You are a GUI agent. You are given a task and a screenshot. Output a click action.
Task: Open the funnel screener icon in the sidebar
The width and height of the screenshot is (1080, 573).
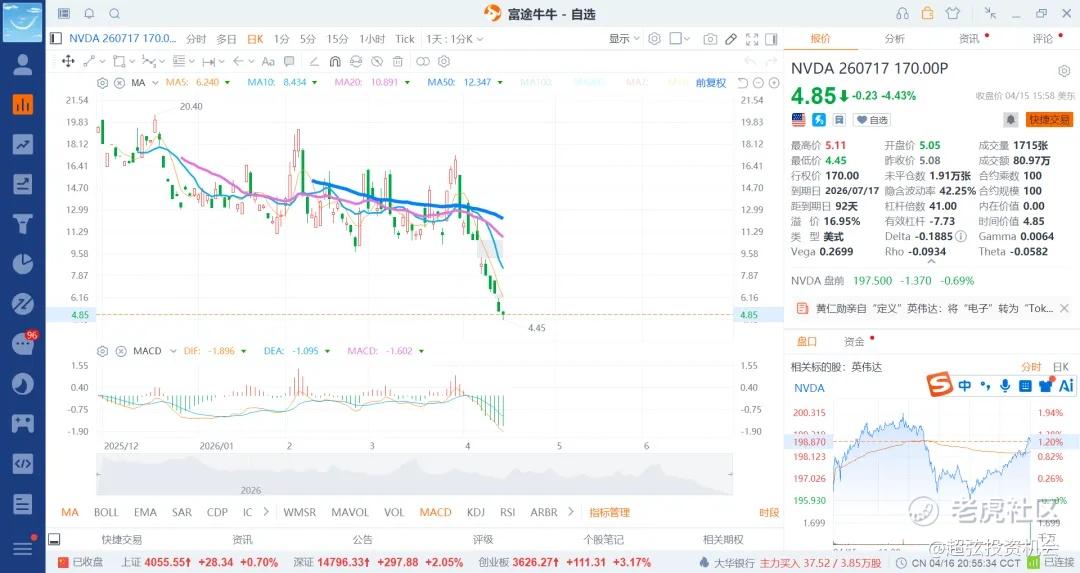point(22,223)
